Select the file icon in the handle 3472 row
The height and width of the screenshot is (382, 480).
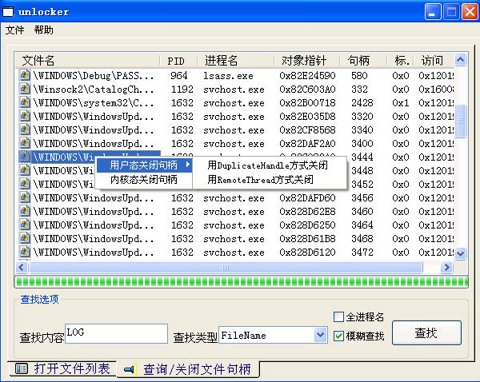tap(24, 252)
